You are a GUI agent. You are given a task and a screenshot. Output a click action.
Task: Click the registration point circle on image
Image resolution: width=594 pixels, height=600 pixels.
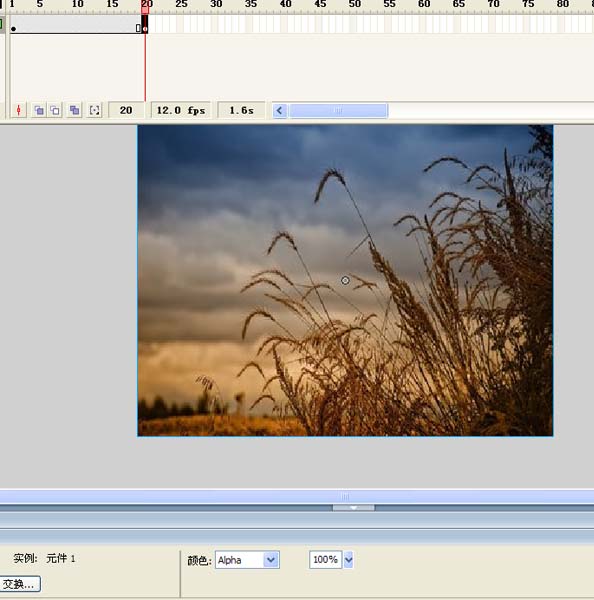(345, 280)
